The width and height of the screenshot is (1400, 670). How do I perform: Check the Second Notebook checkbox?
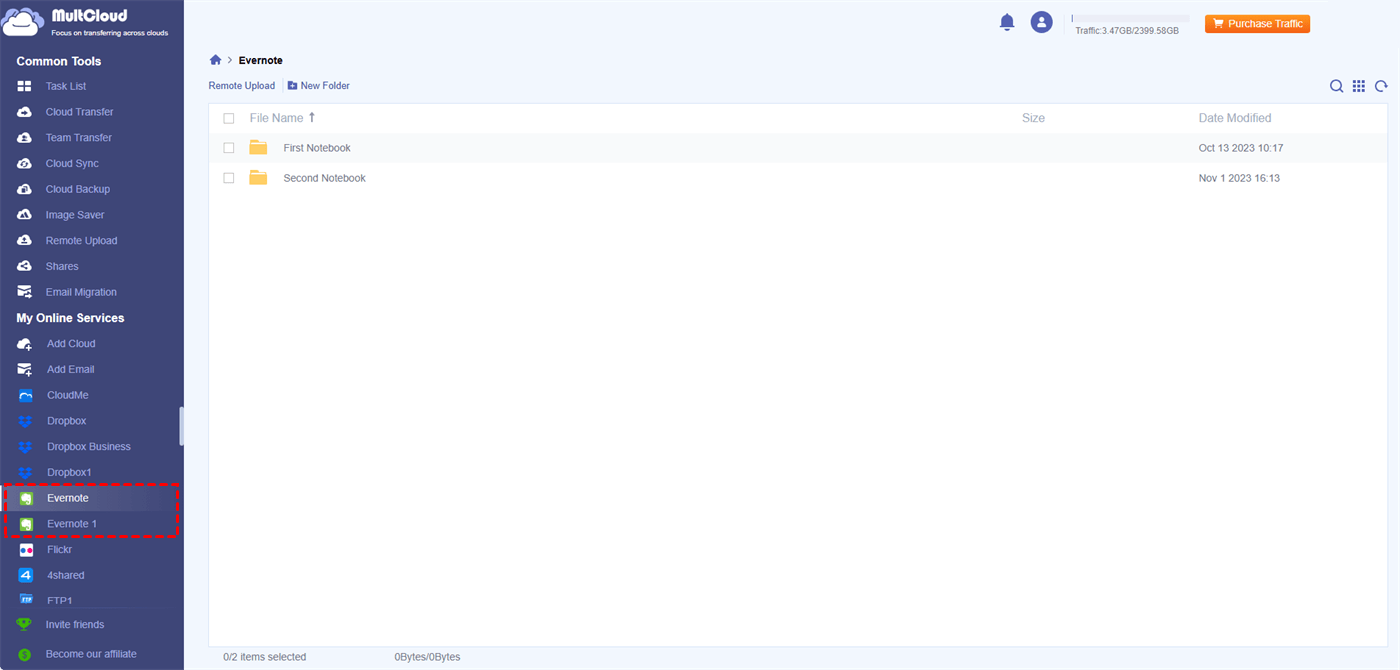229,178
